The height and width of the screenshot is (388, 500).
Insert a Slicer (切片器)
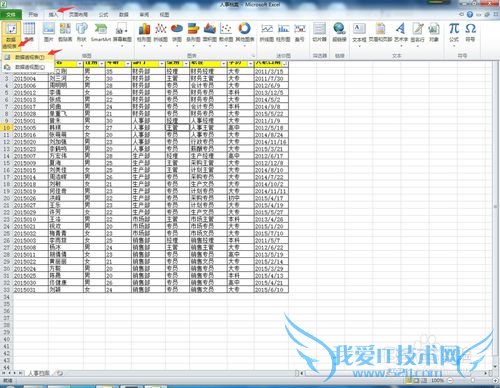(x=319, y=32)
